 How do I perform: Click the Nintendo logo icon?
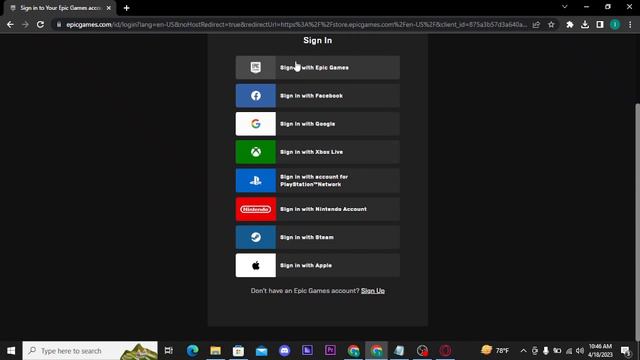coord(256,209)
